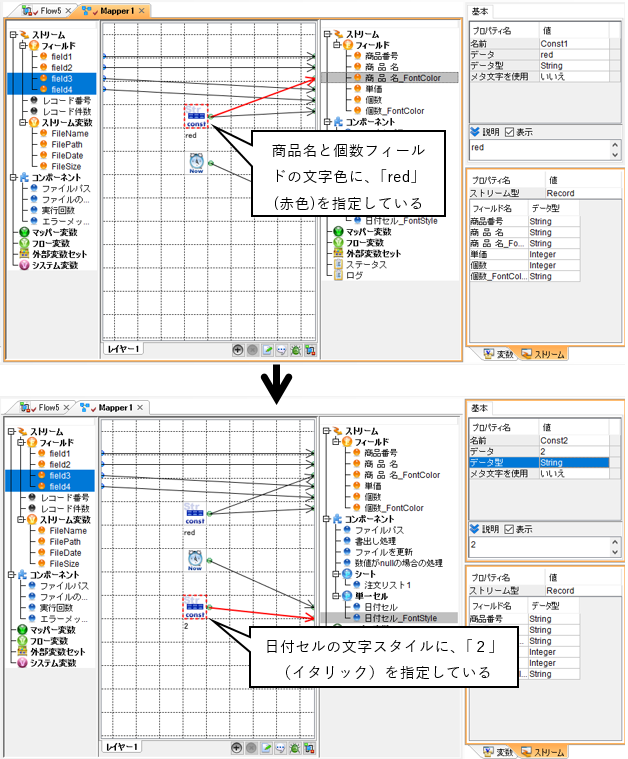
Task: Click メタ文字を使用 'いいえ' value in Const1 properties
Action: pyautogui.click(x=574, y=76)
